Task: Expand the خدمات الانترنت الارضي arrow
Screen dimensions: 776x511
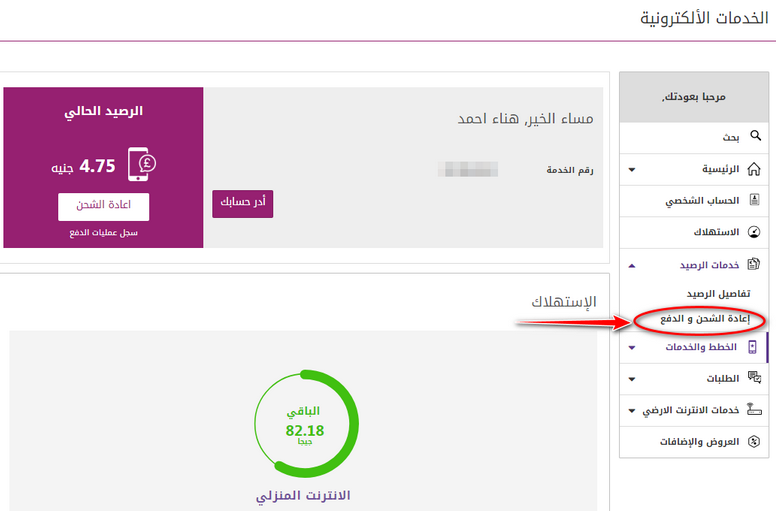Action: click(632, 411)
